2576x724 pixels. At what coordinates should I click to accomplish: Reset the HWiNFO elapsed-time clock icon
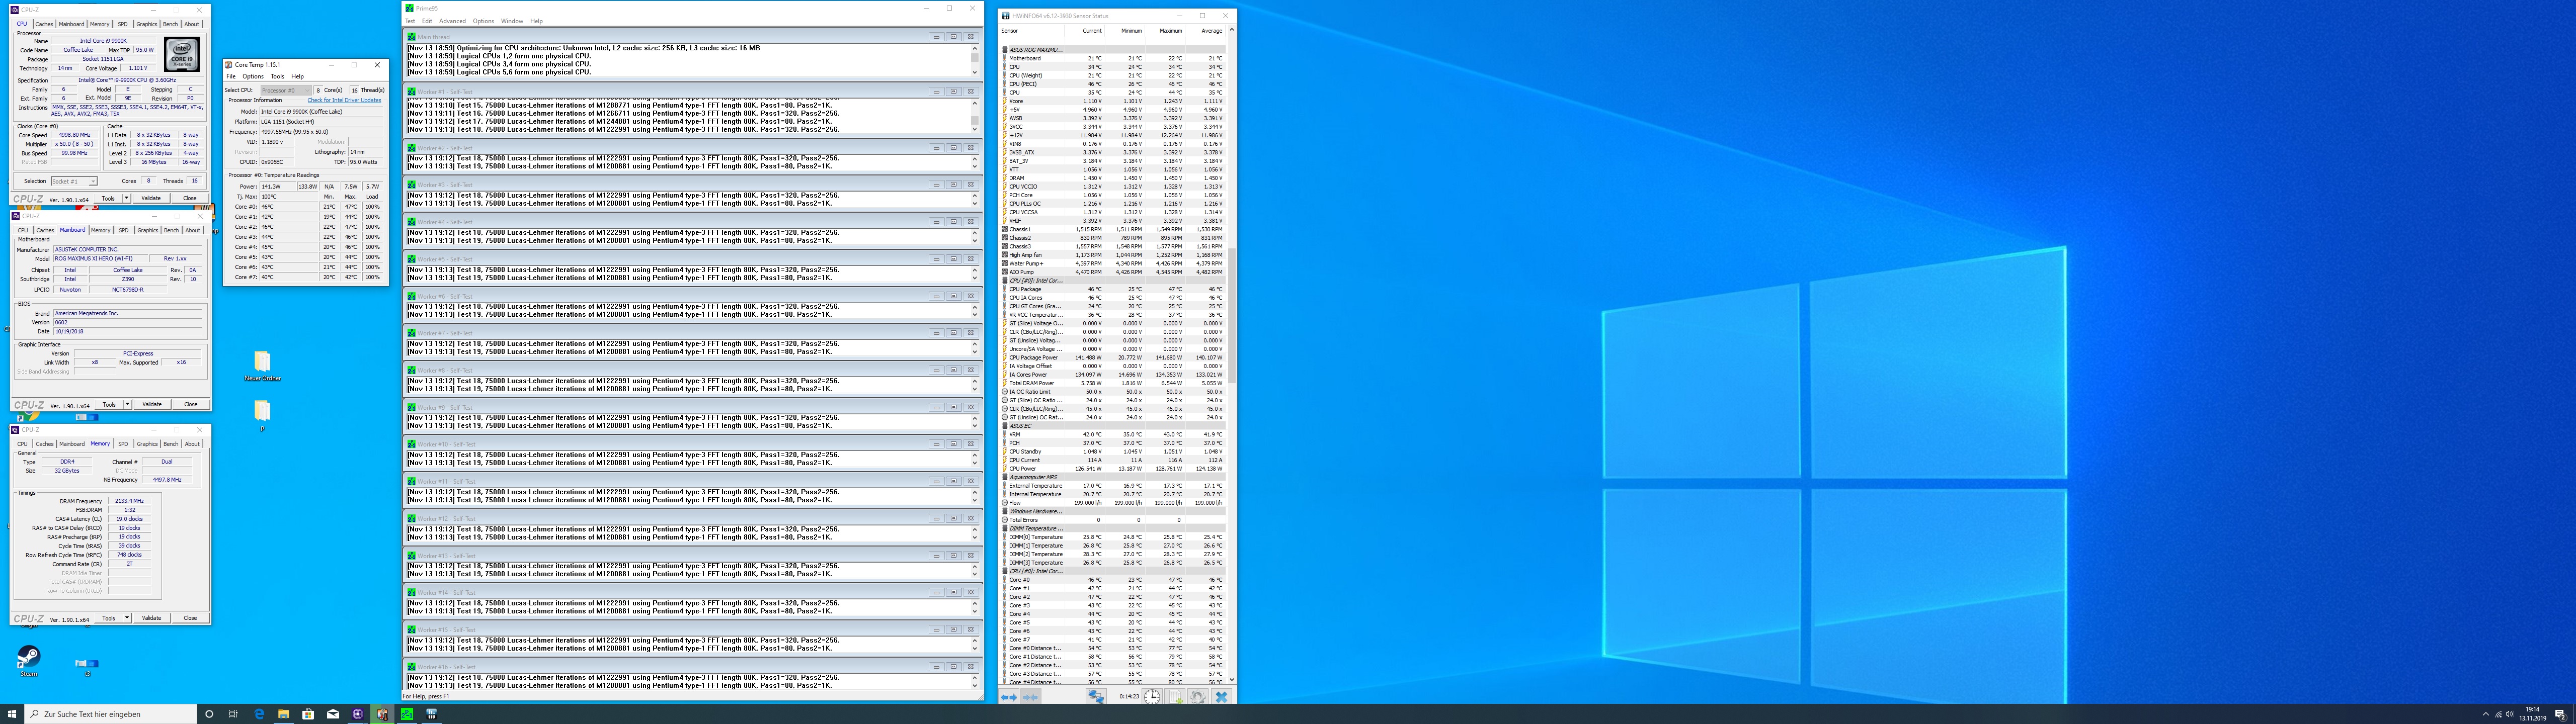(1152, 697)
